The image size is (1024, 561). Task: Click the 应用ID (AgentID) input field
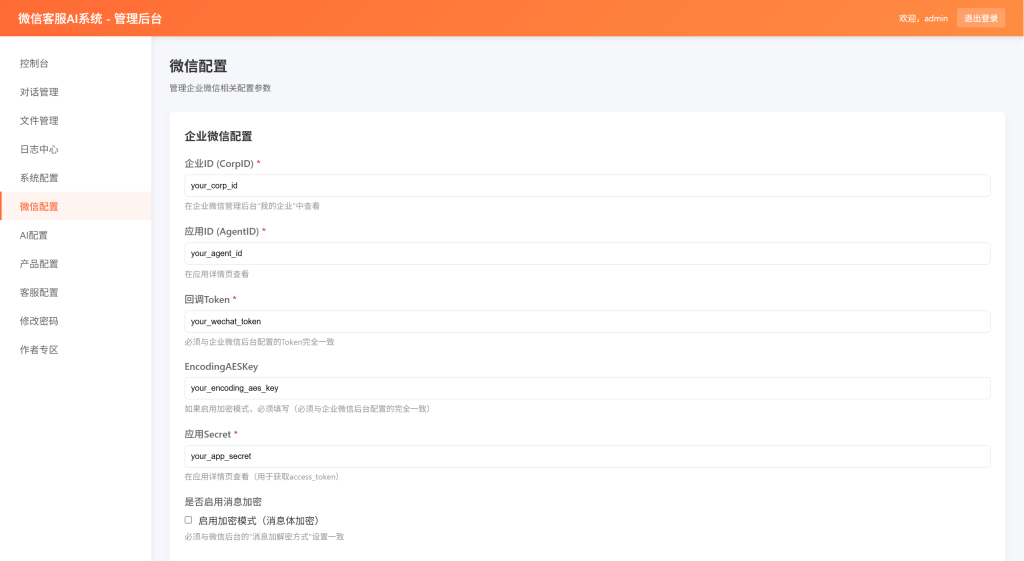[x=587, y=253]
